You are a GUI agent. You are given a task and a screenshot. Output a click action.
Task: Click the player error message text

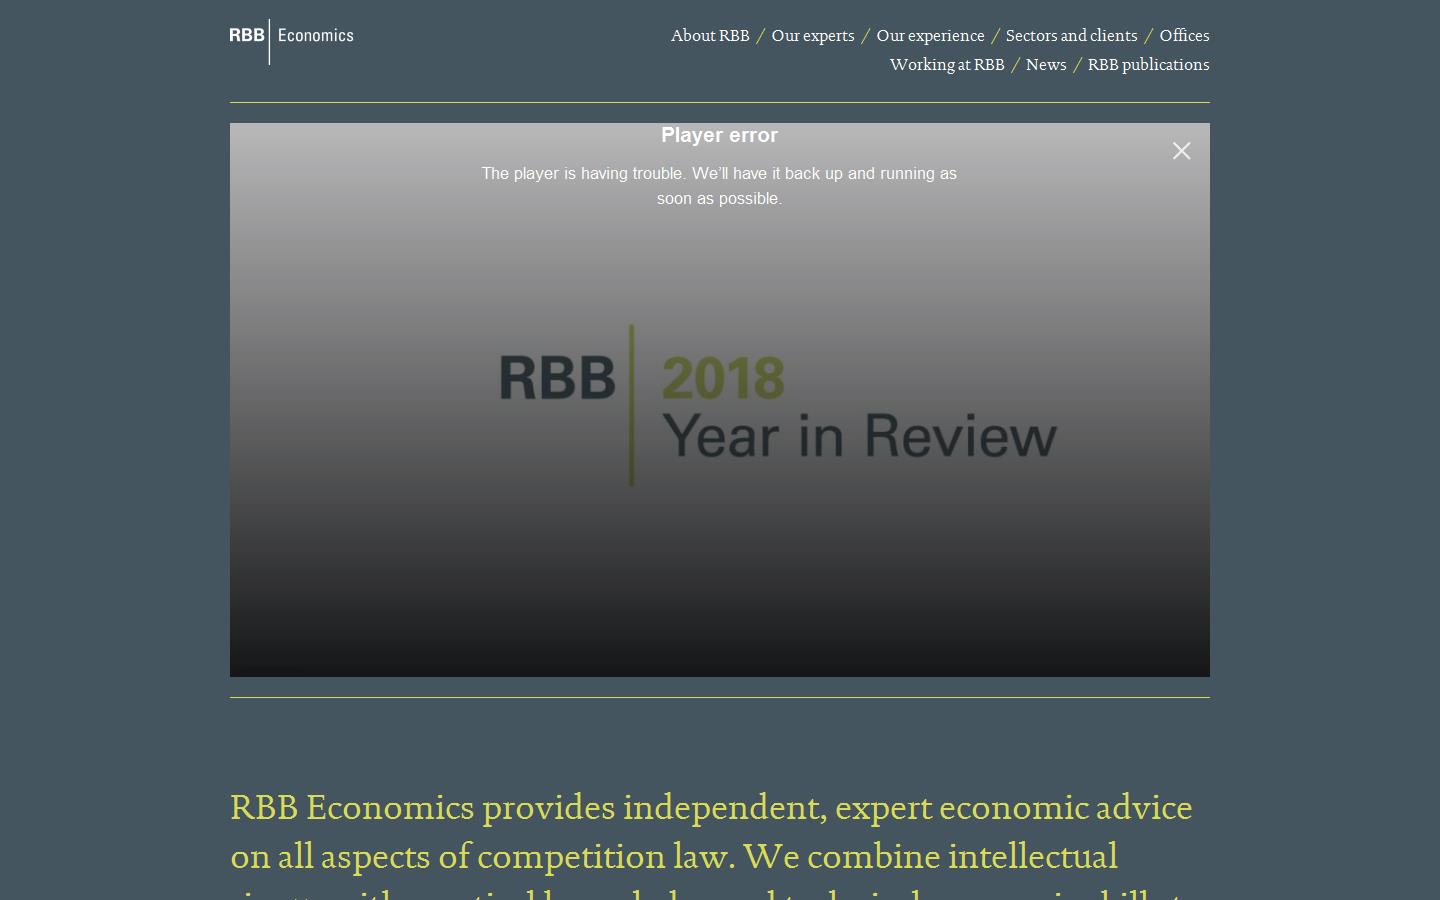(719, 186)
